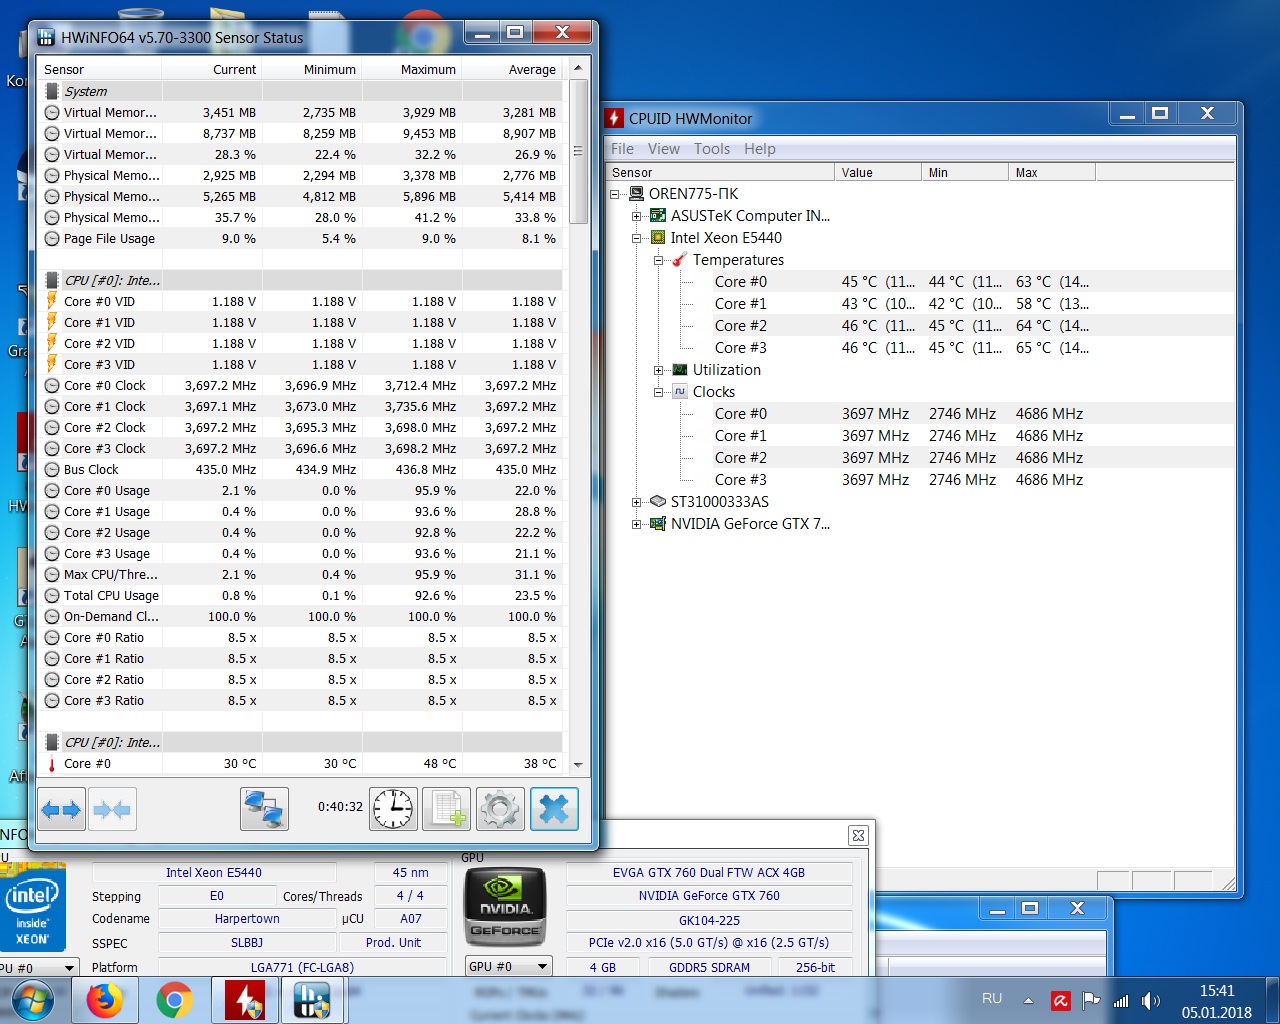The height and width of the screenshot is (1024, 1280).
Task: Click the graph icon beside Utilization
Action: tap(680, 370)
